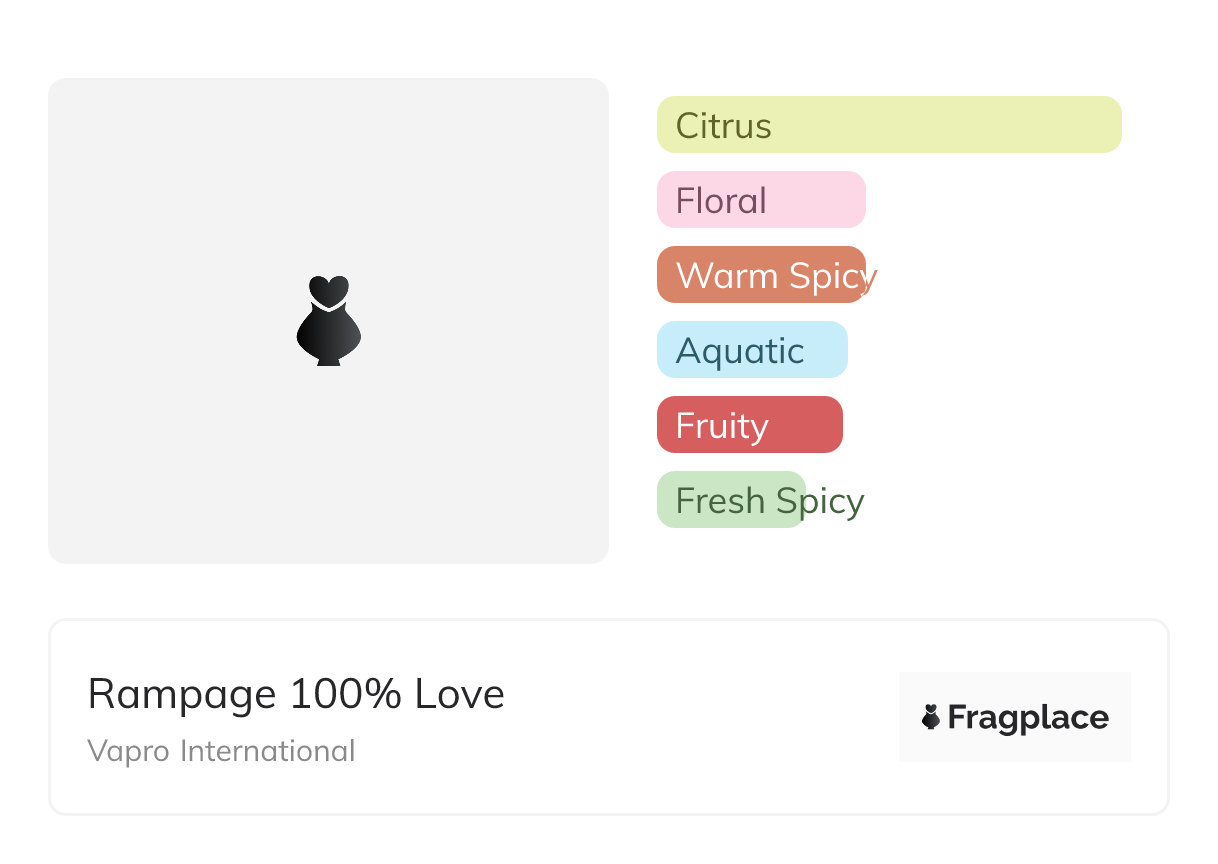Image resolution: width=1218 pixels, height=864 pixels.
Task: Click the small Fragplace bottle logo icon
Action: (931, 717)
